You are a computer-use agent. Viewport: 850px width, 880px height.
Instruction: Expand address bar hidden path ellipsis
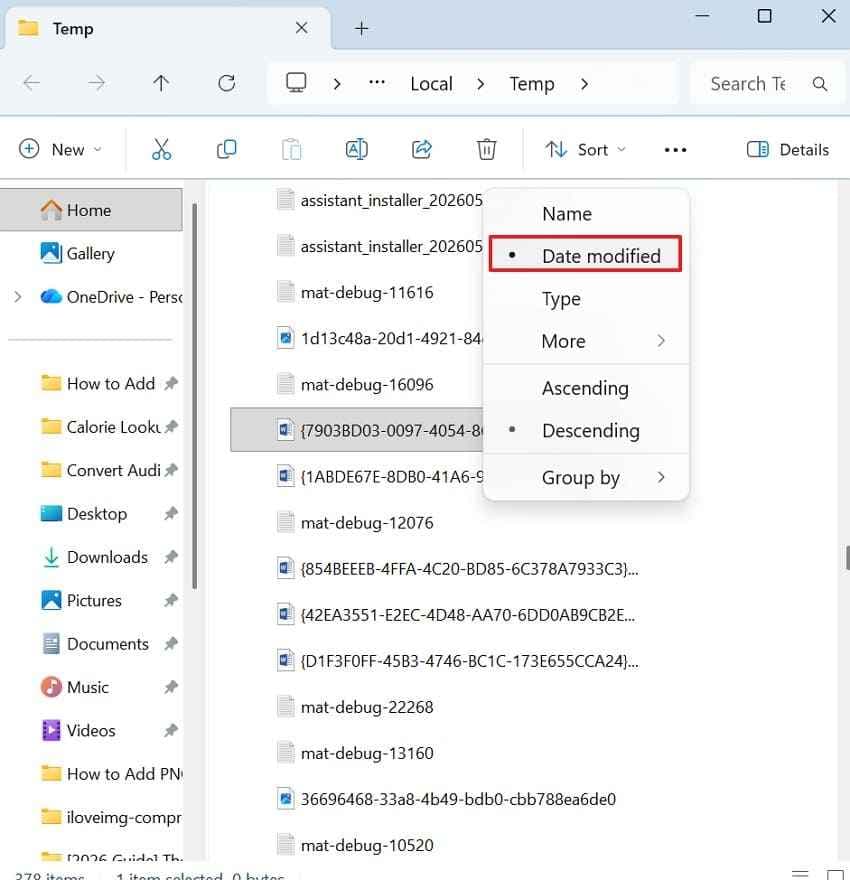[377, 83]
